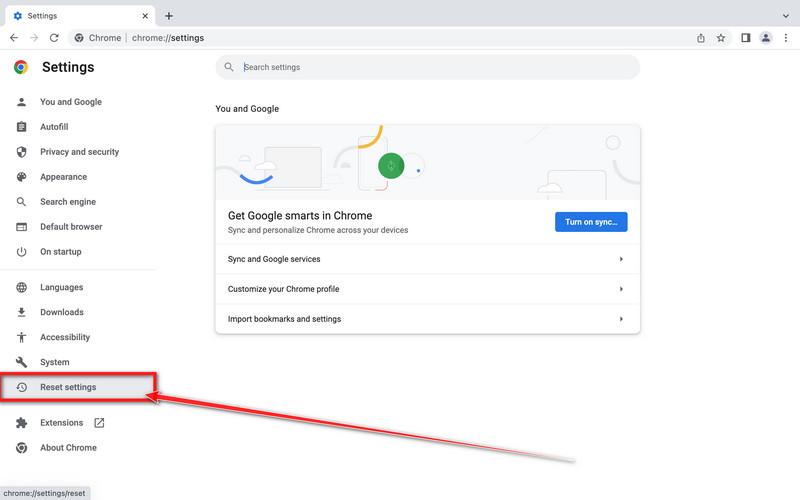Click the Default browser window icon
Image resolution: width=800 pixels, height=500 pixels.
21,227
